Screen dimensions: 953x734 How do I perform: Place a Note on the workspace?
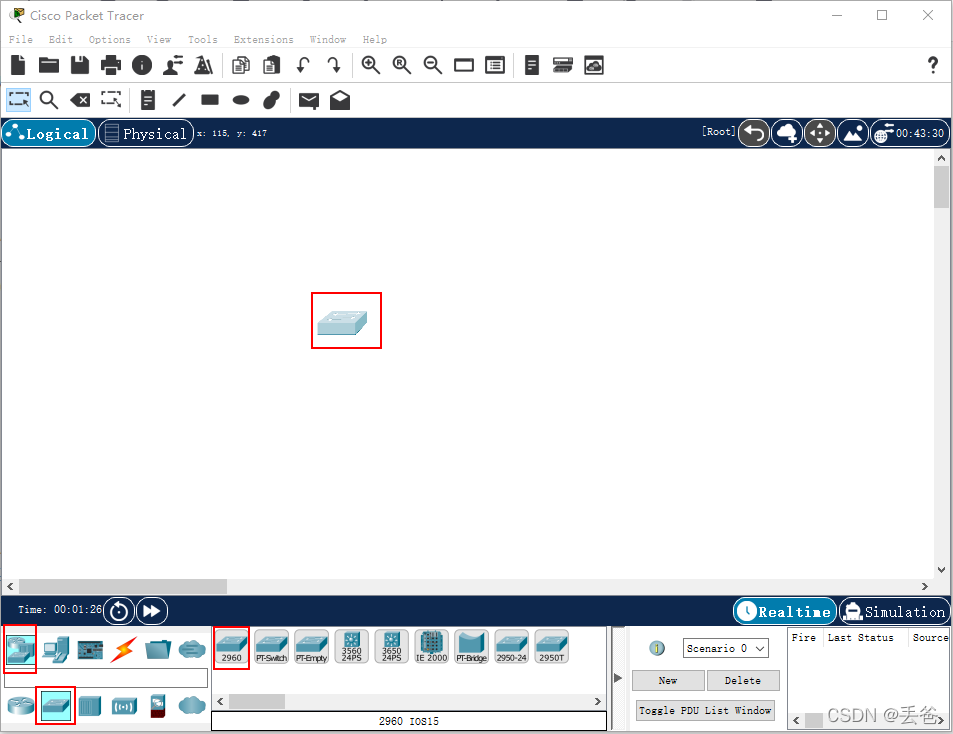(148, 100)
